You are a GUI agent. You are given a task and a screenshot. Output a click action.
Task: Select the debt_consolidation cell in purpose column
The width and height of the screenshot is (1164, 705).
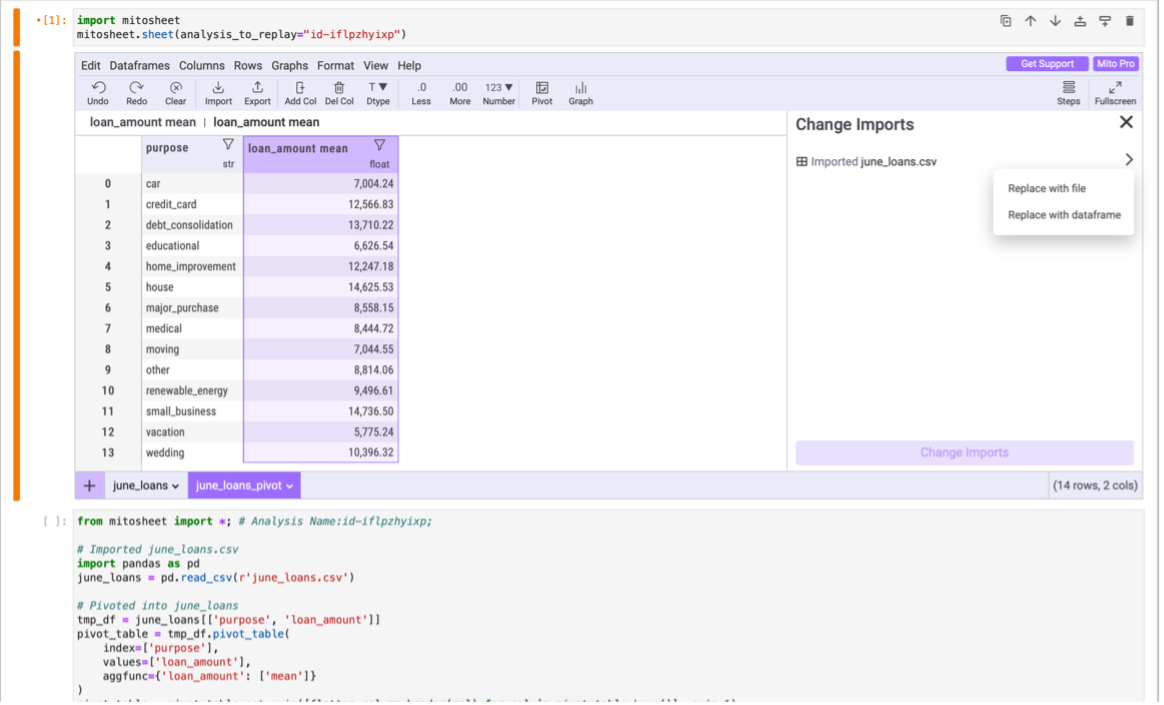[189, 225]
